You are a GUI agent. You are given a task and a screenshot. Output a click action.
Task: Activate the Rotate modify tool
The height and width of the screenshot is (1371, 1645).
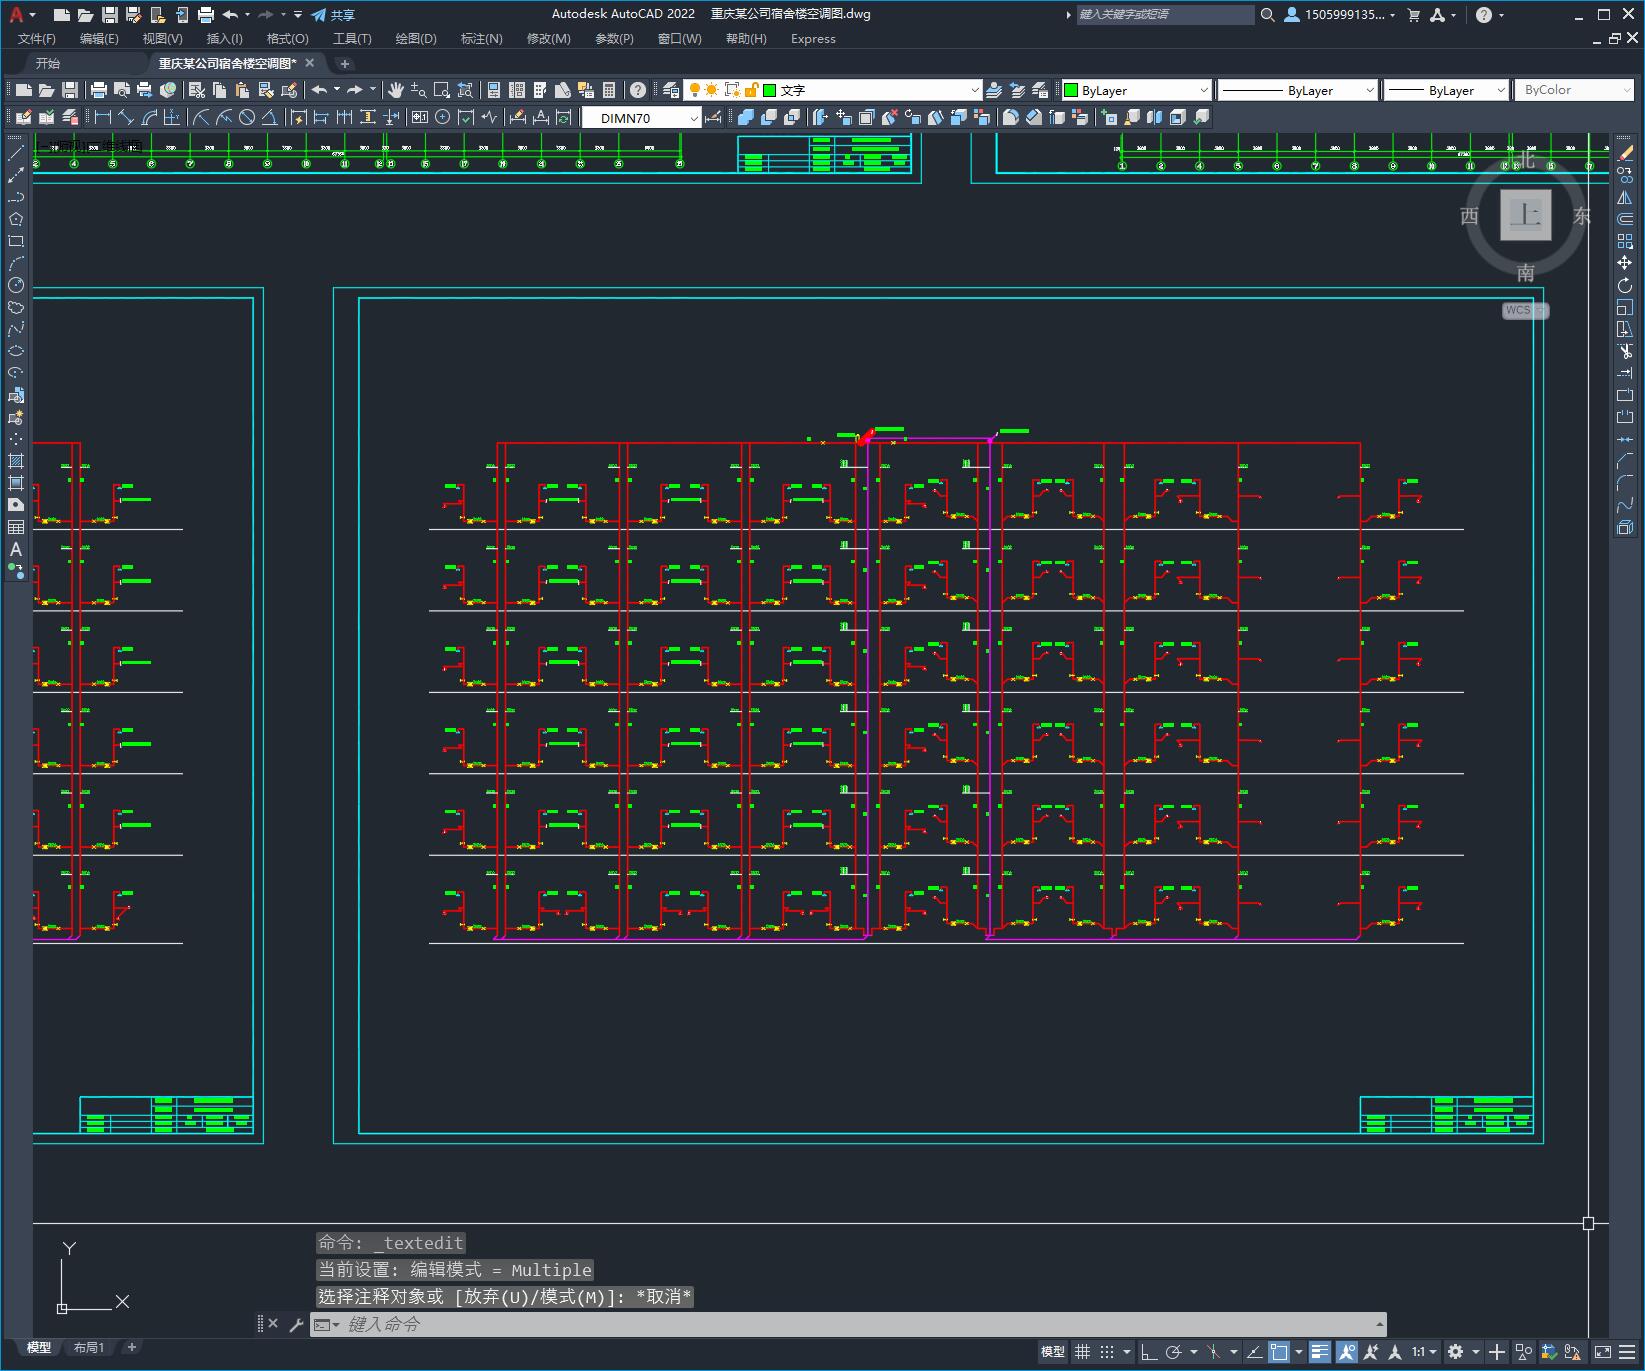(x=1625, y=285)
